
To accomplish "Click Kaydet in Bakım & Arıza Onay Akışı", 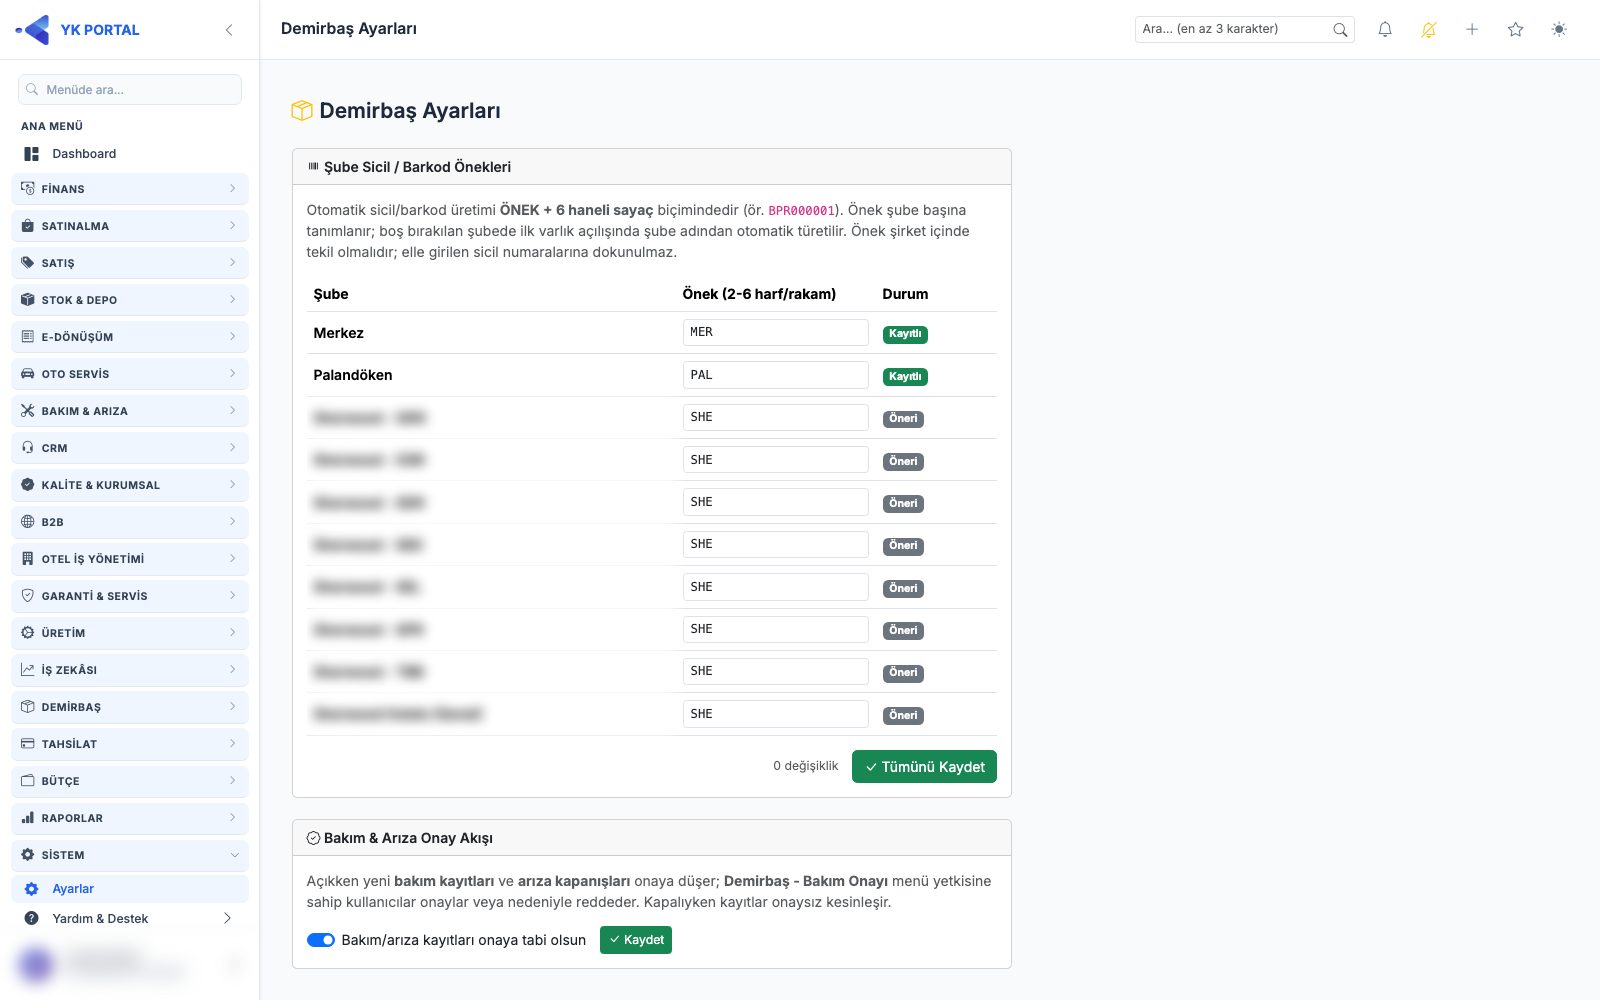I will (636, 940).
